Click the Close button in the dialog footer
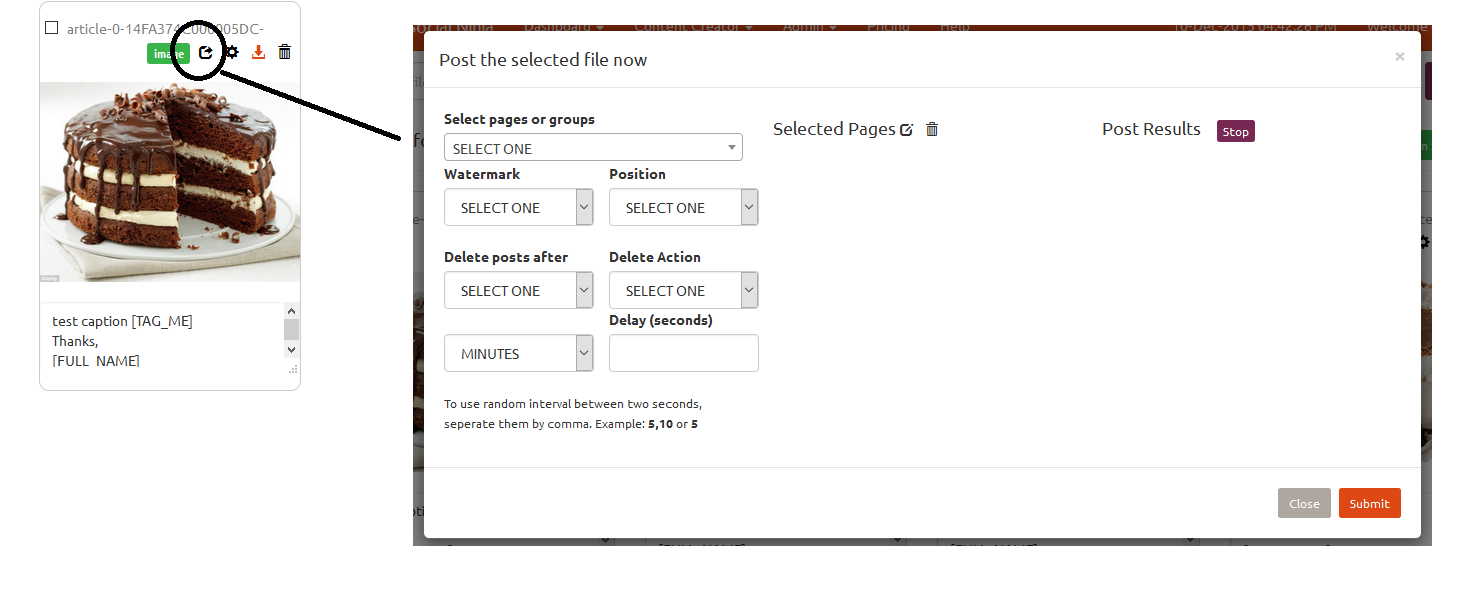The width and height of the screenshot is (1475, 603). coord(1304,503)
